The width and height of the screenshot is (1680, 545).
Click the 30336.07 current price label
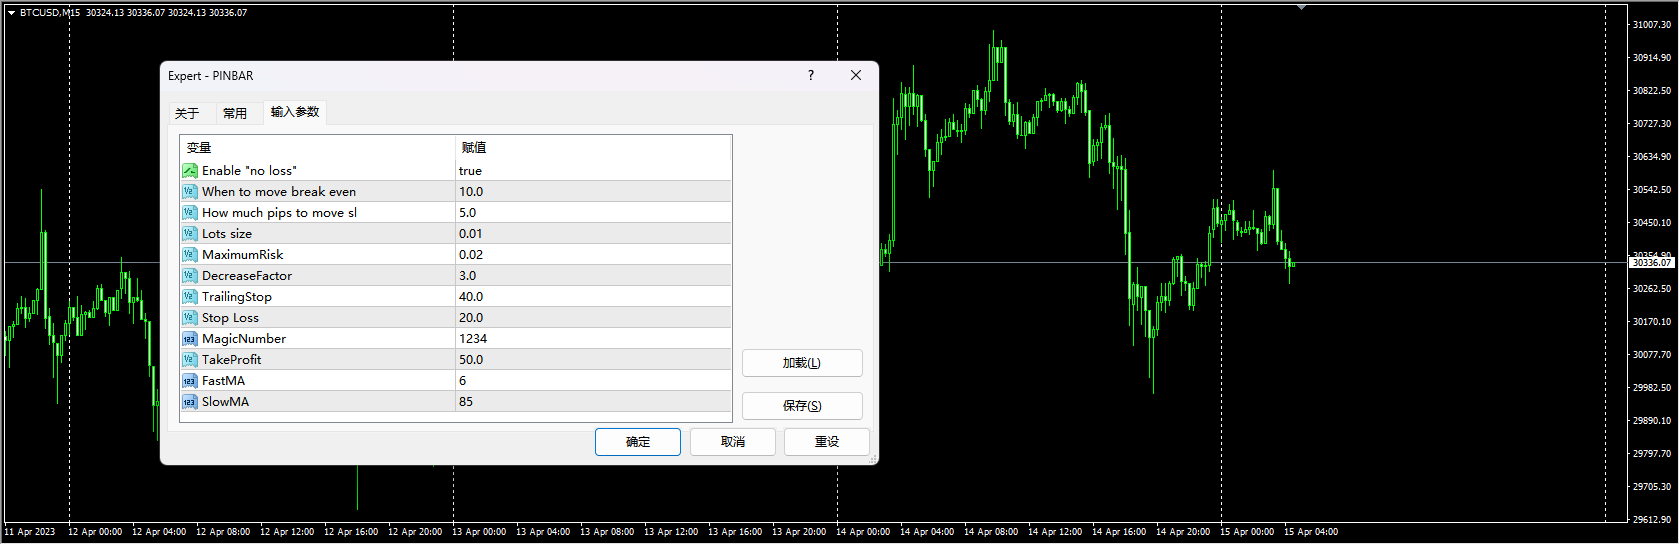click(x=1652, y=263)
